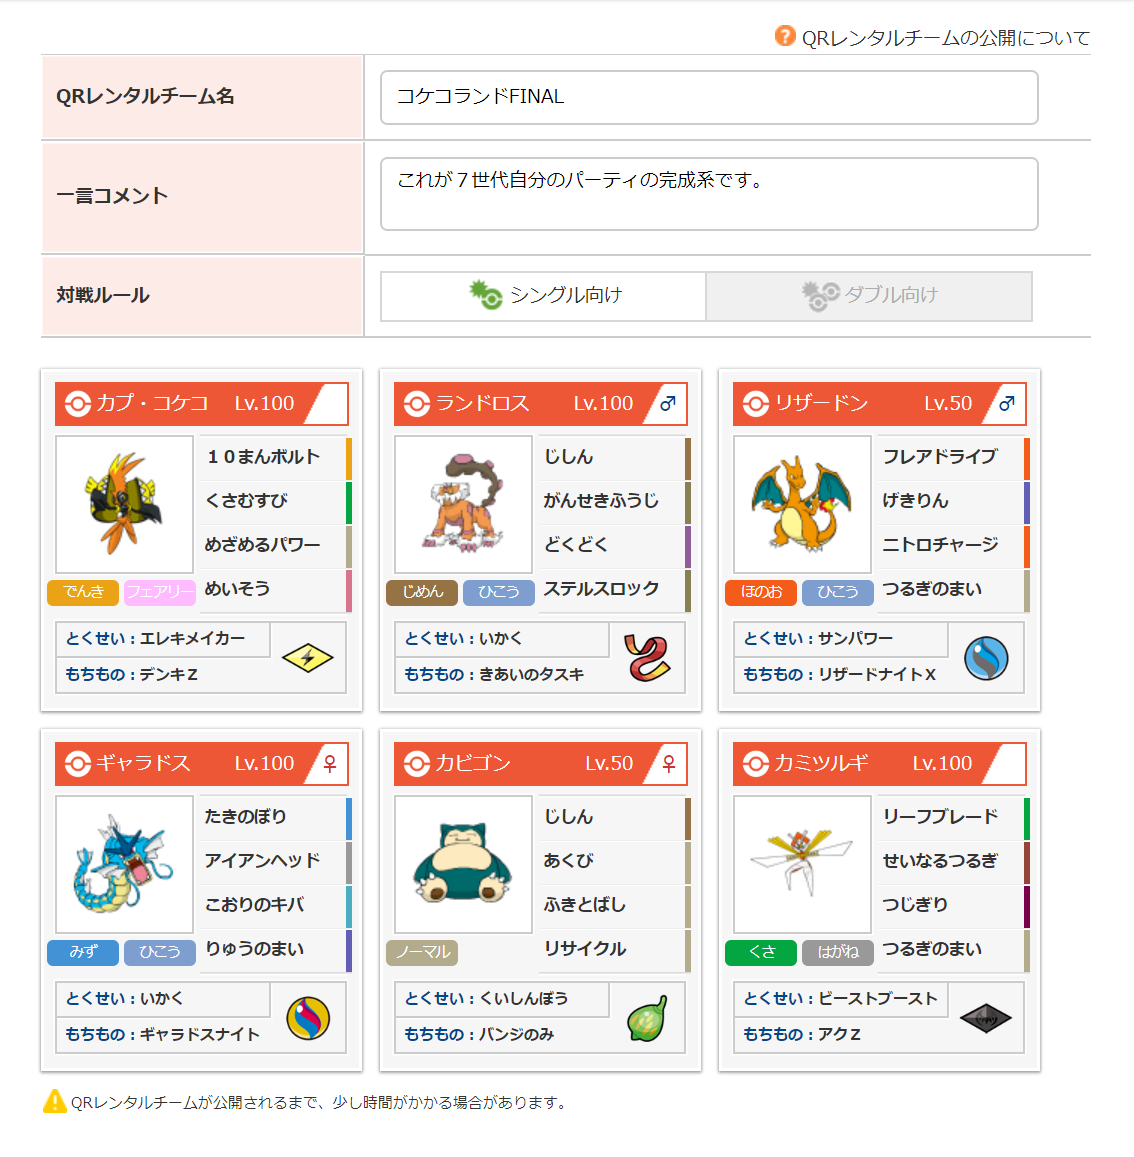Click the アクZ dark crystal icon
The height and width of the screenshot is (1157, 1134).
986,1018
